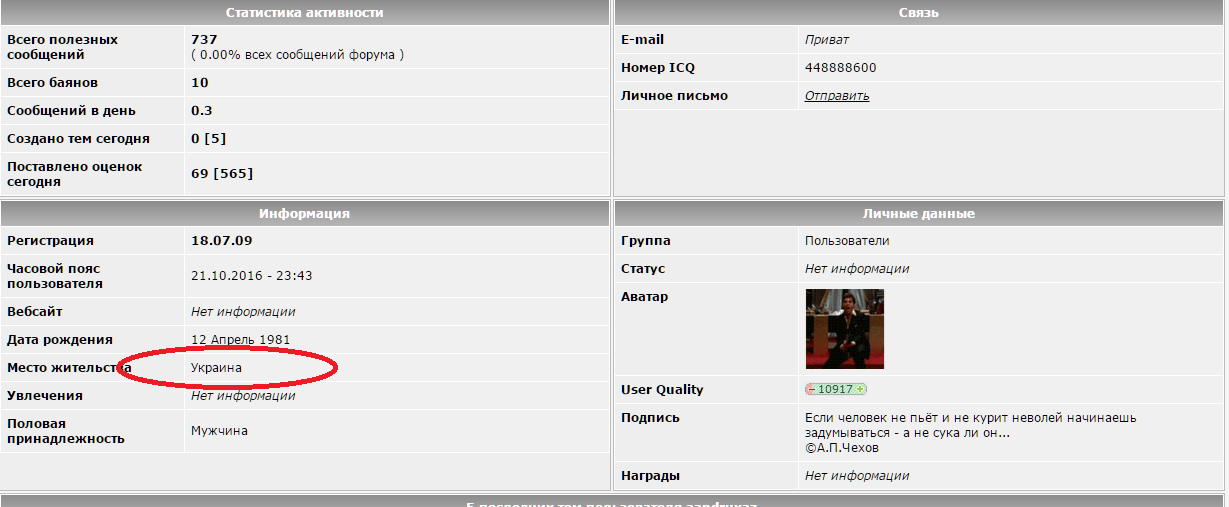Screen dimensions: 1229x507
Task: Click ICQ number 448888600
Action: [841, 68]
